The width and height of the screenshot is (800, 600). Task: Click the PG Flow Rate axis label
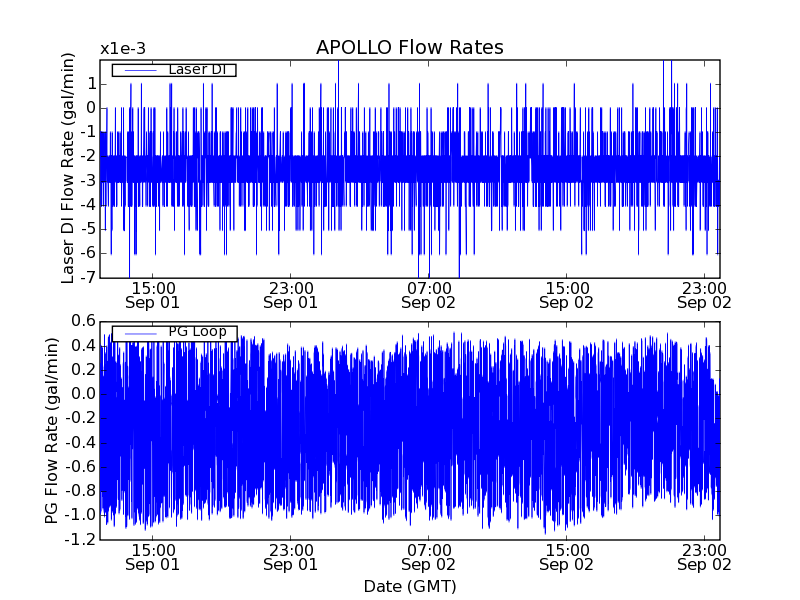52,431
